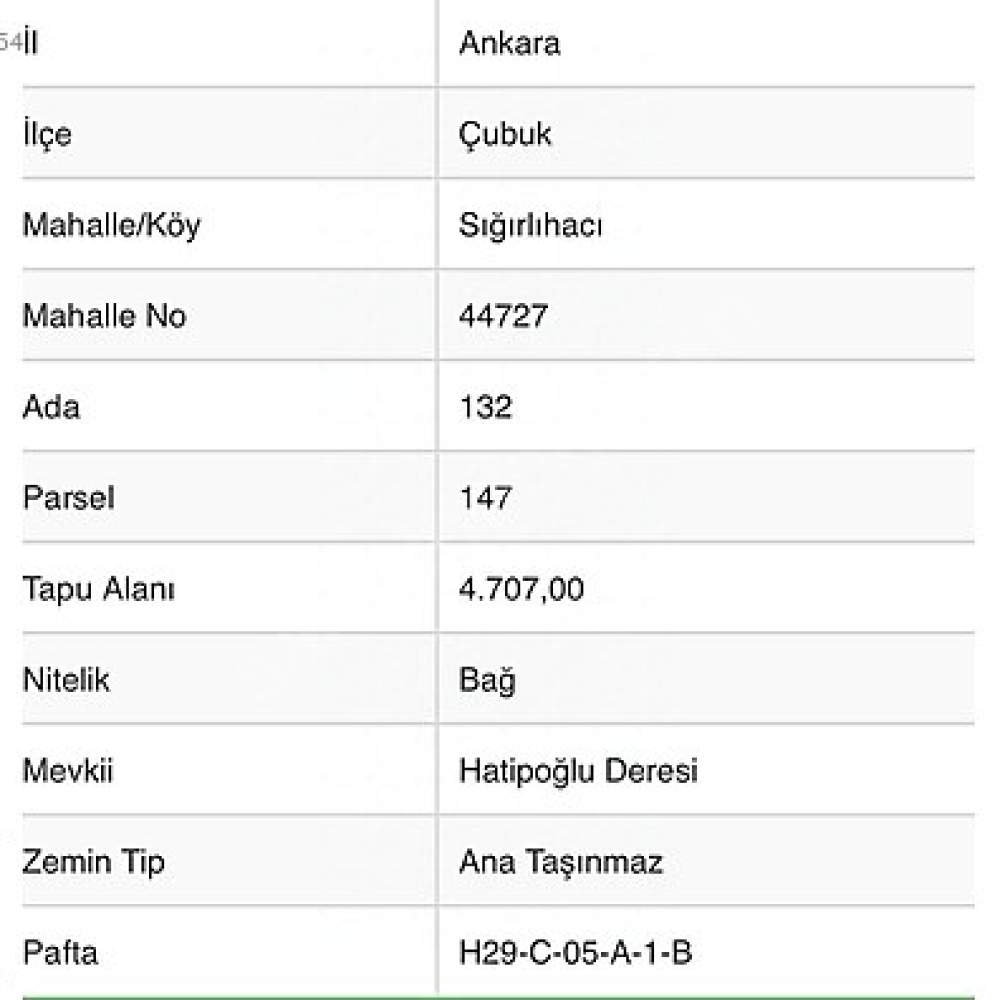Select the Parsel value 147
Viewport: 1000px width, 1000px height.
point(485,497)
